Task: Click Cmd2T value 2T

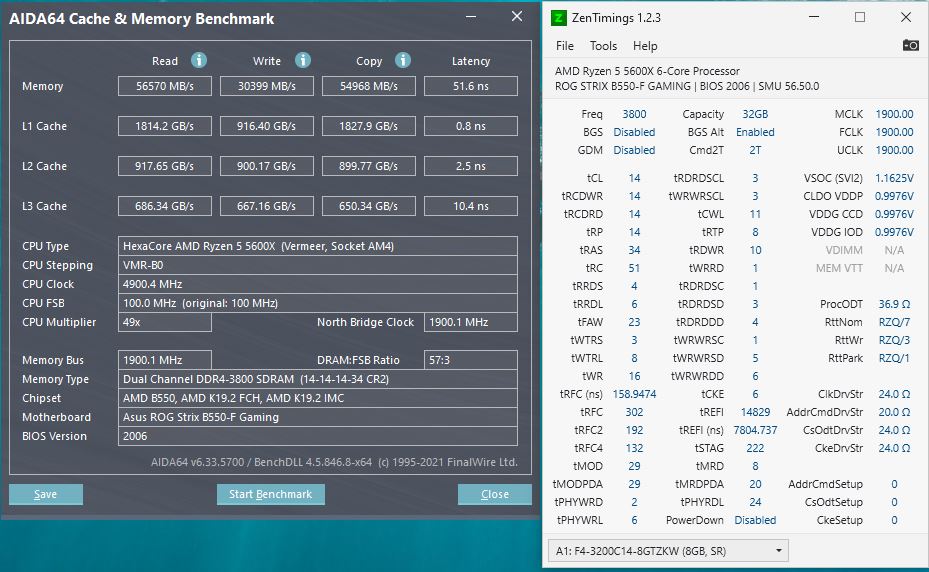Action: point(755,150)
